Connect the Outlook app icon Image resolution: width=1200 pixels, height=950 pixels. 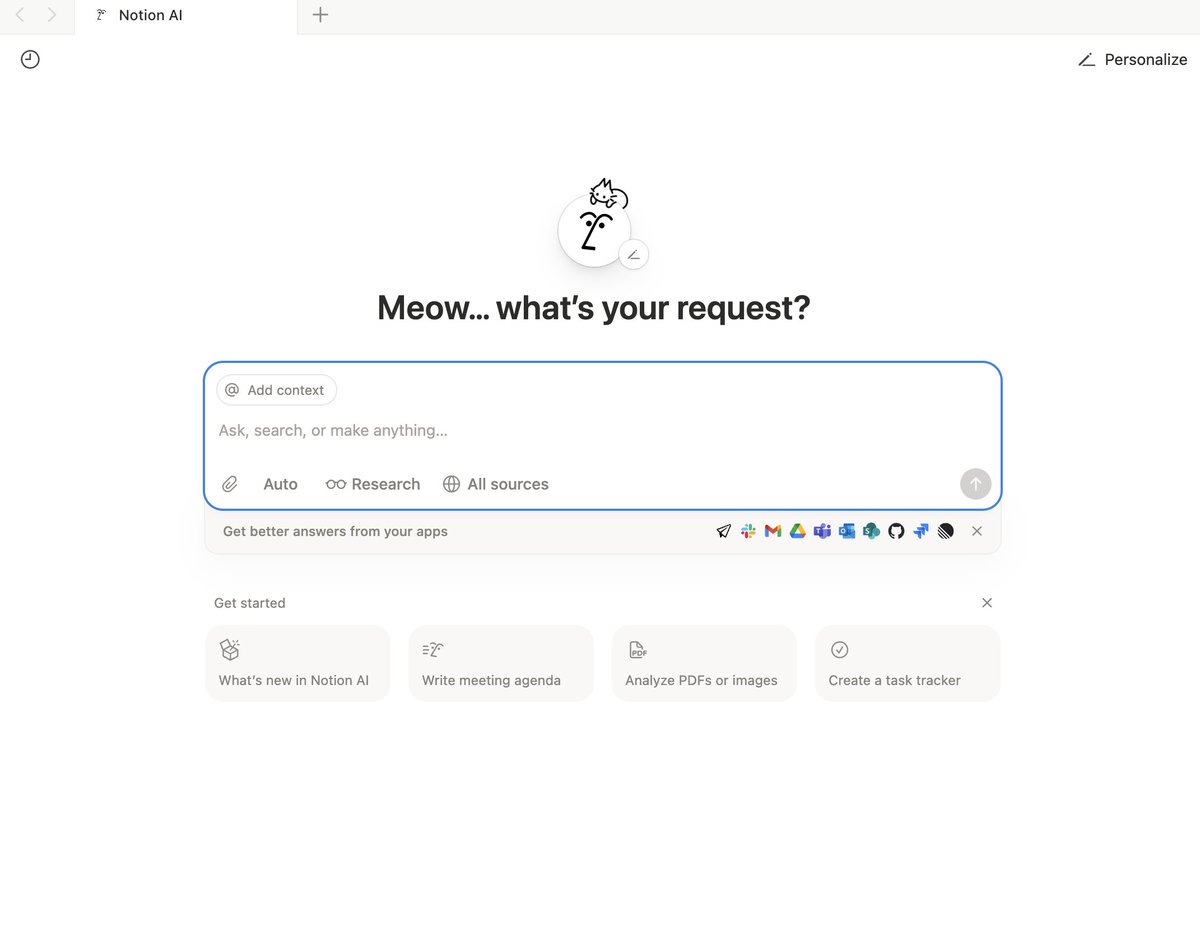(x=847, y=531)
